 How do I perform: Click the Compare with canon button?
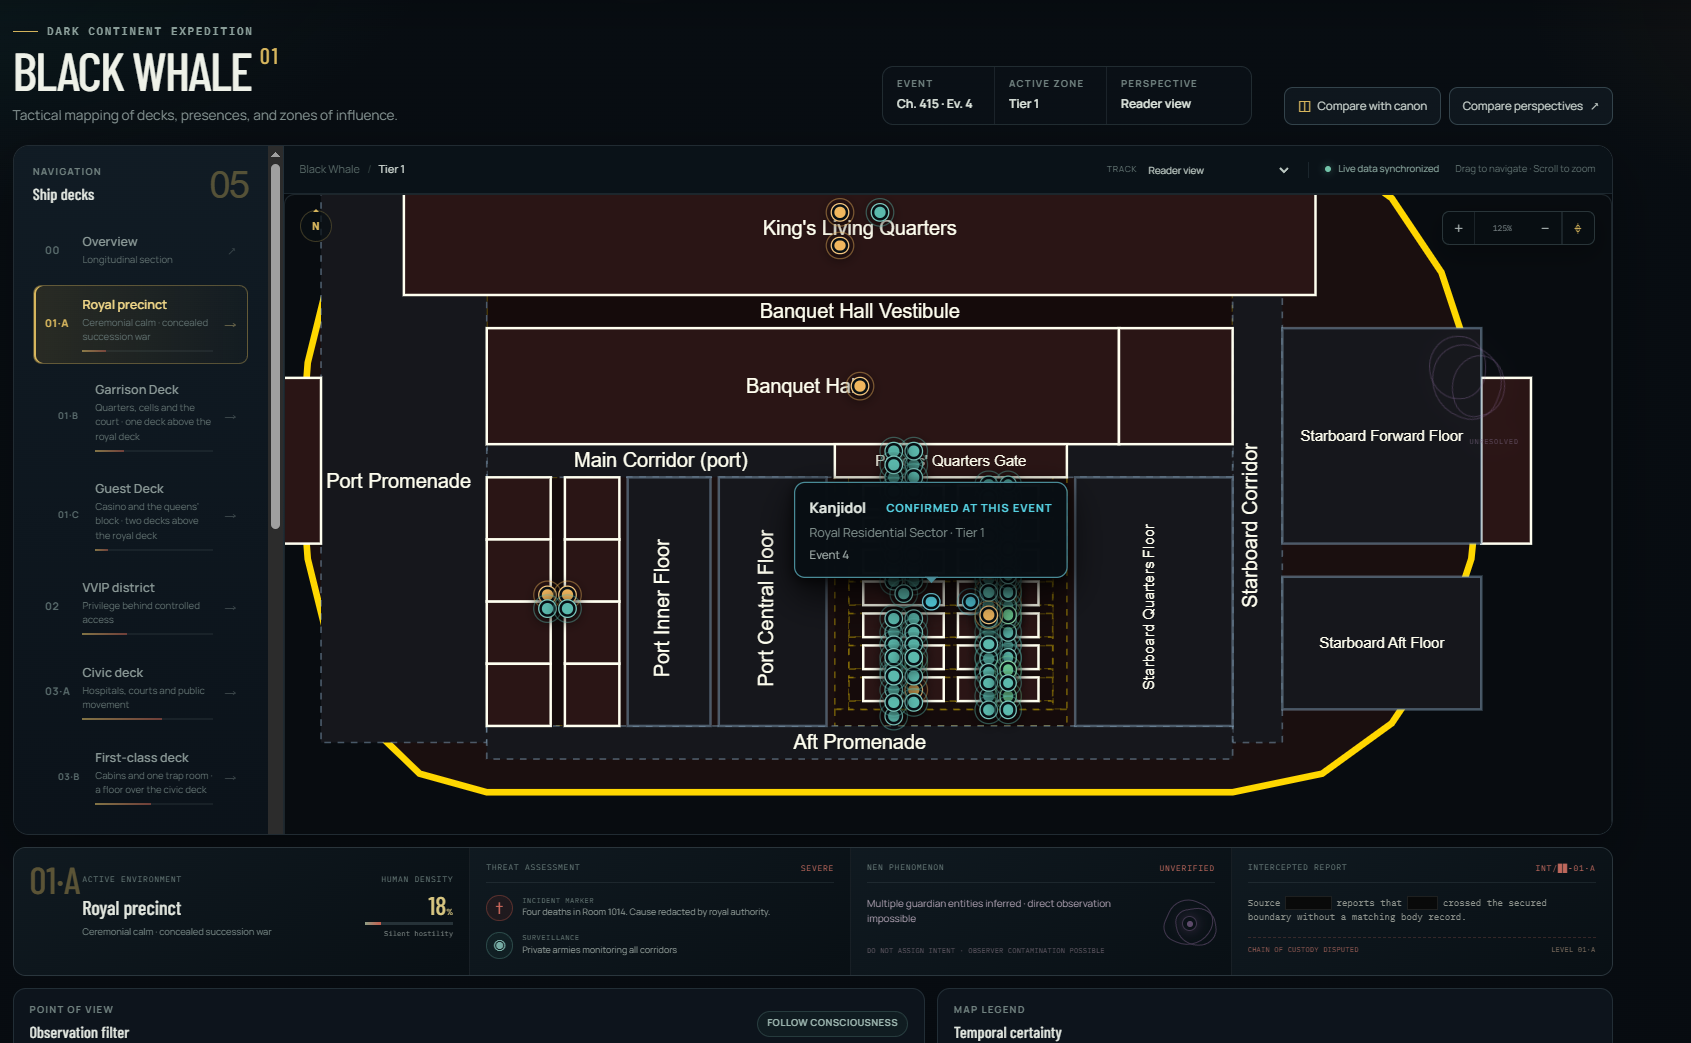click(1362, 106)
